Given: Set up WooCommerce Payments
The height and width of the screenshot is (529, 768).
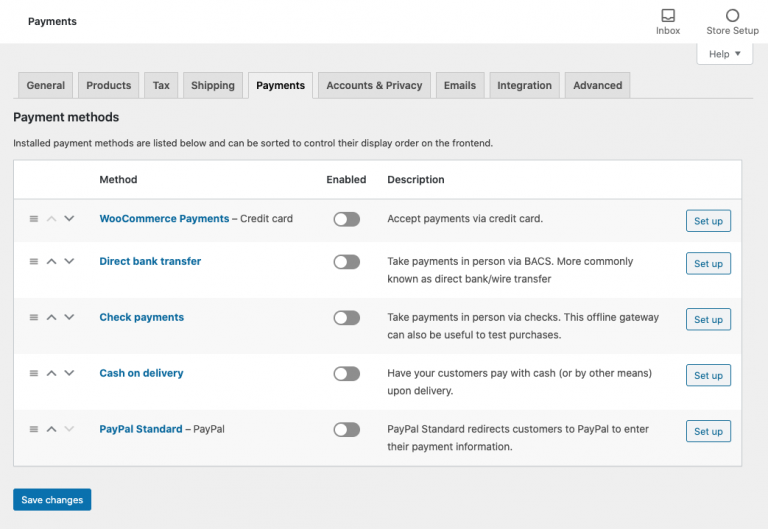Looking at the screenshot, I should coord(708,221).
